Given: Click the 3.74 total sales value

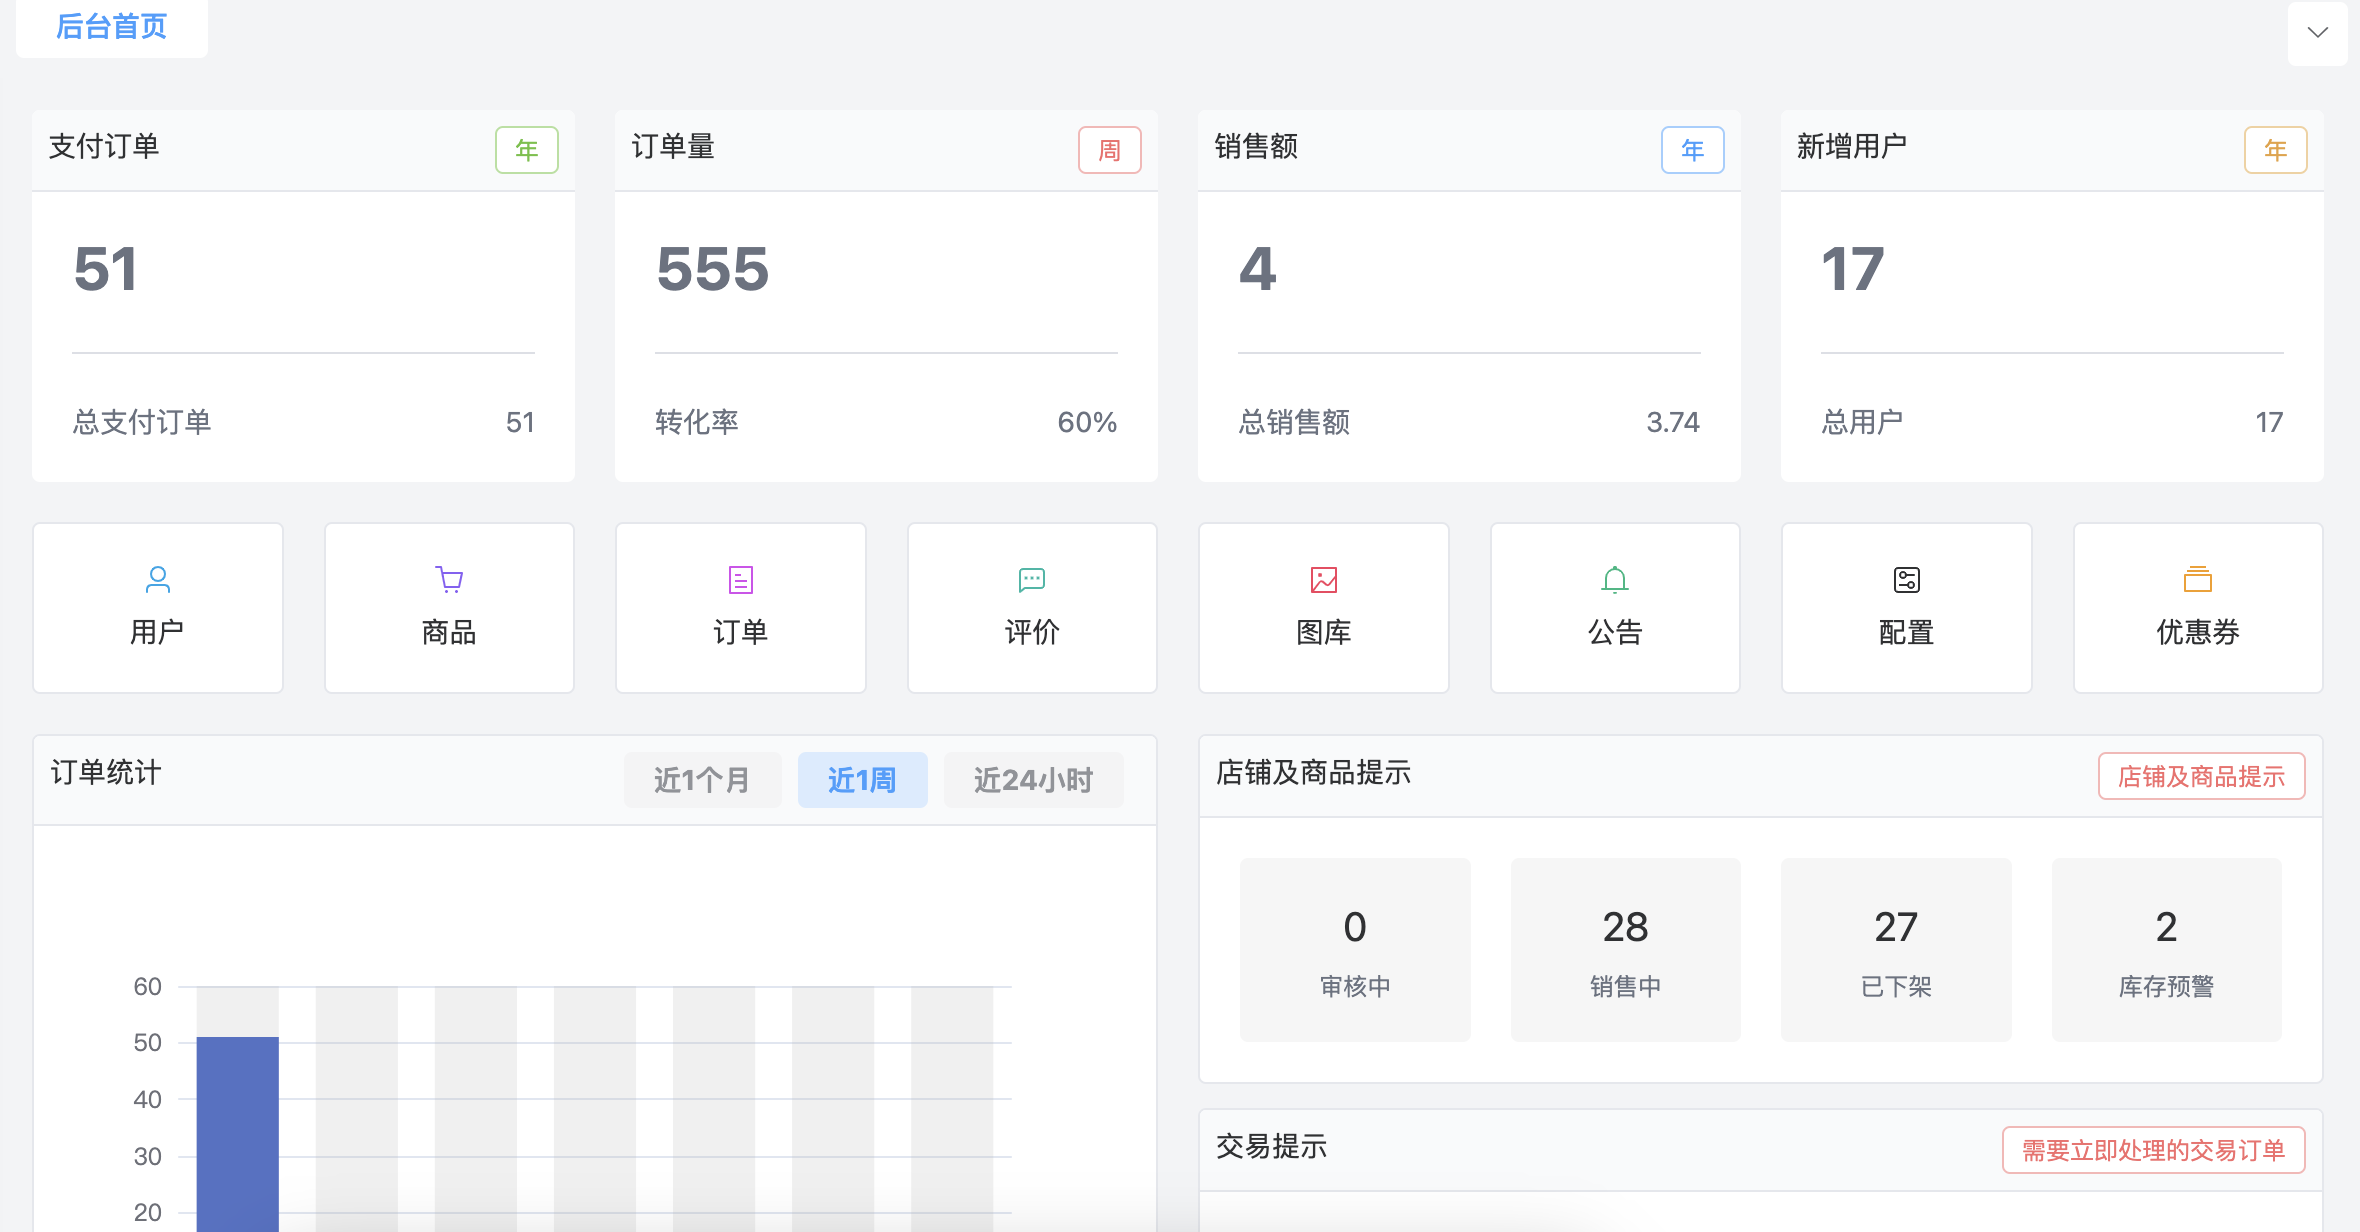Looking at the screenshot, I should (x=1673, y=422).
